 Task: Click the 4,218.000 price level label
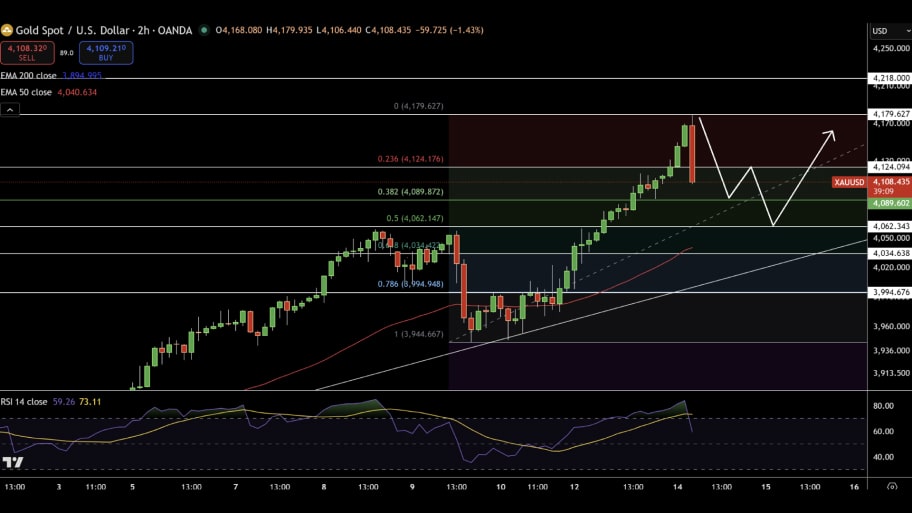click(x=890, y=77)
